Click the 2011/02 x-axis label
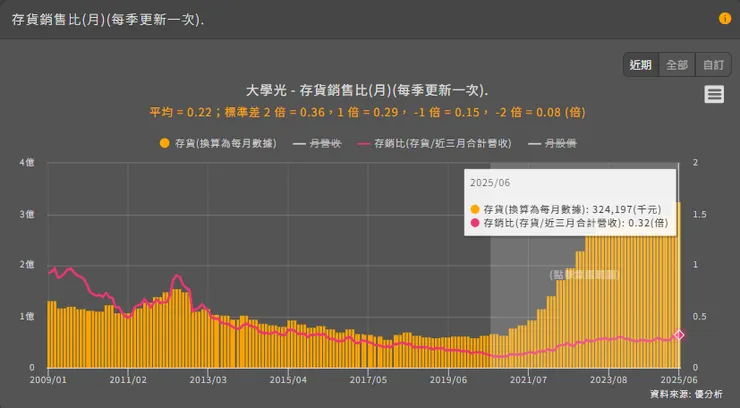This screenshot has height=408, width=740. click(x=128, y=380)
